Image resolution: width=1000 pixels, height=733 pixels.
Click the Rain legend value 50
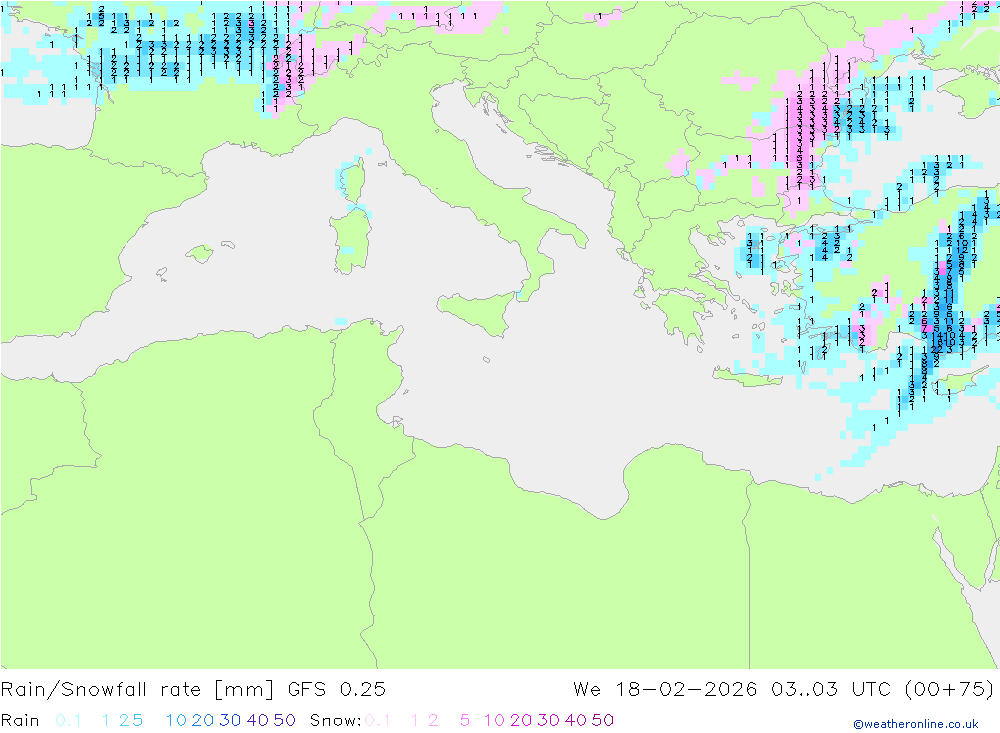(x=284, y=720)
